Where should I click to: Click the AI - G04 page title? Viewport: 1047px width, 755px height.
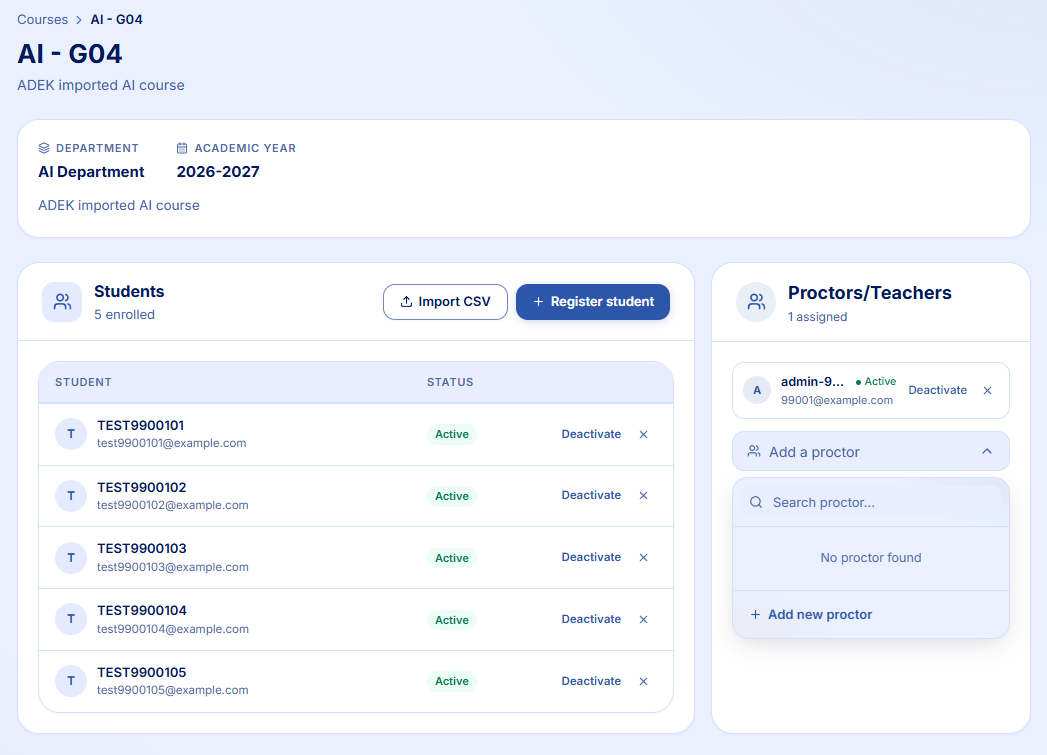coord(70,54)
